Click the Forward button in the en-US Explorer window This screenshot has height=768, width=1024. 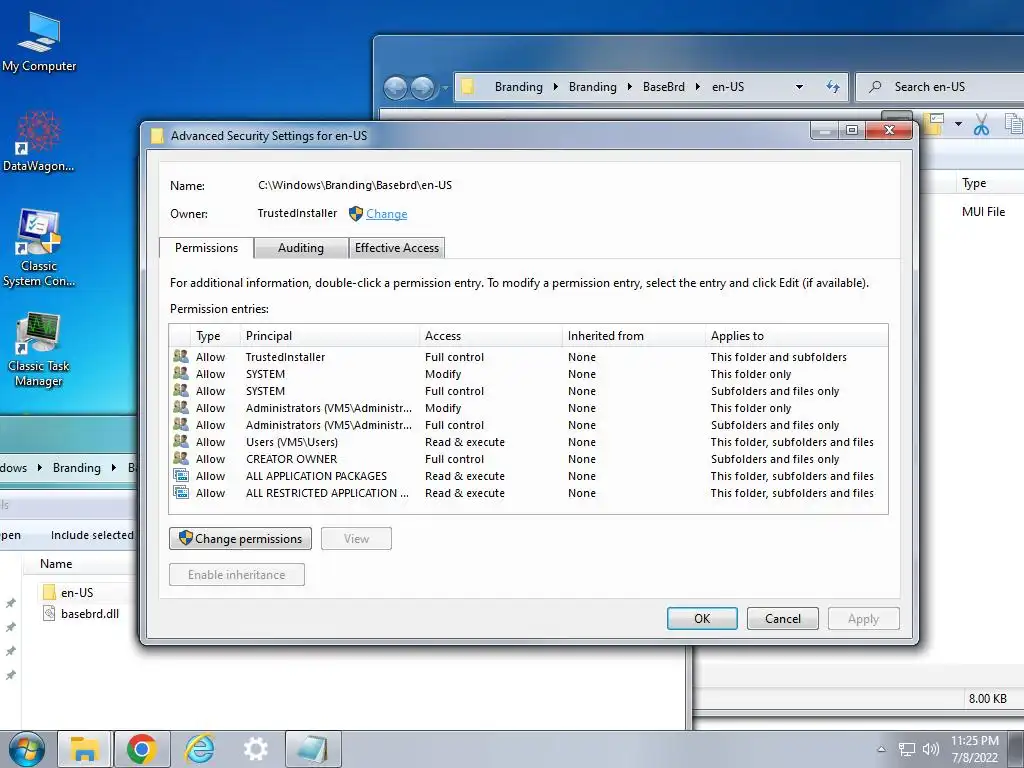(423, 87)
